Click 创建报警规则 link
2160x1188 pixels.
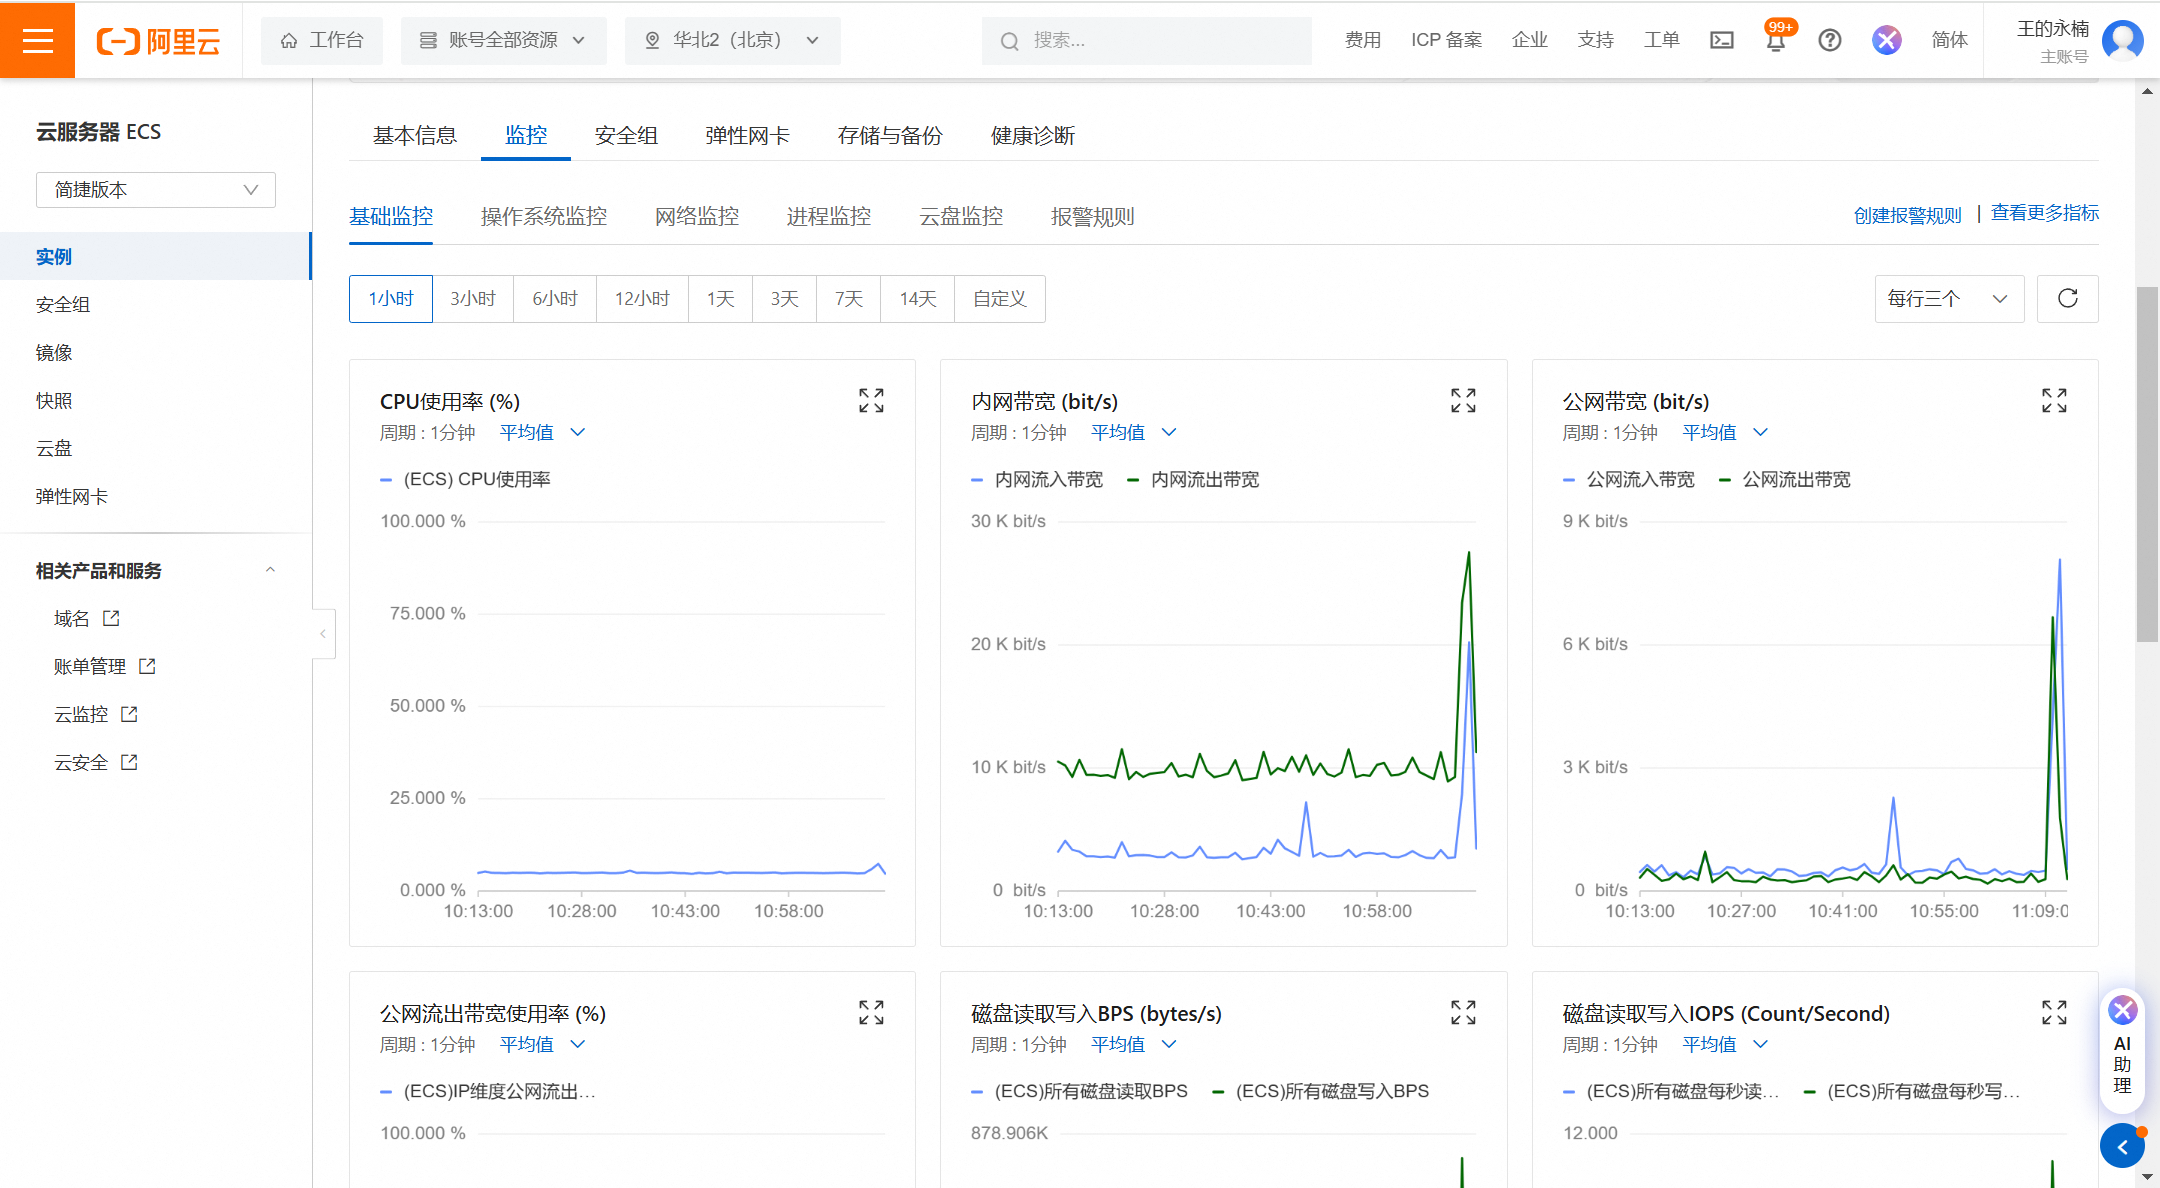click(1908, 215)
